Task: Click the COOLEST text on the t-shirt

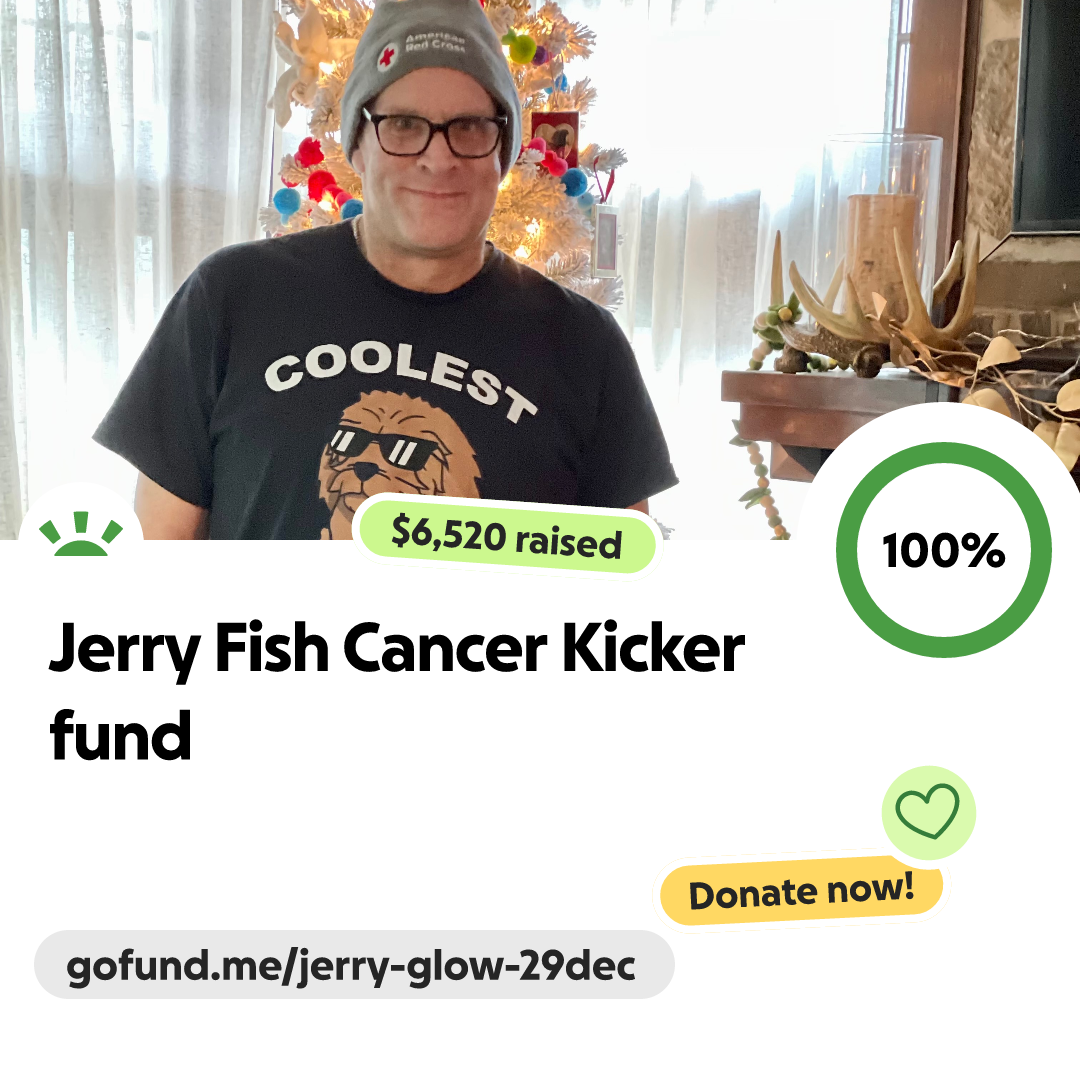Action: click(400, 379)
